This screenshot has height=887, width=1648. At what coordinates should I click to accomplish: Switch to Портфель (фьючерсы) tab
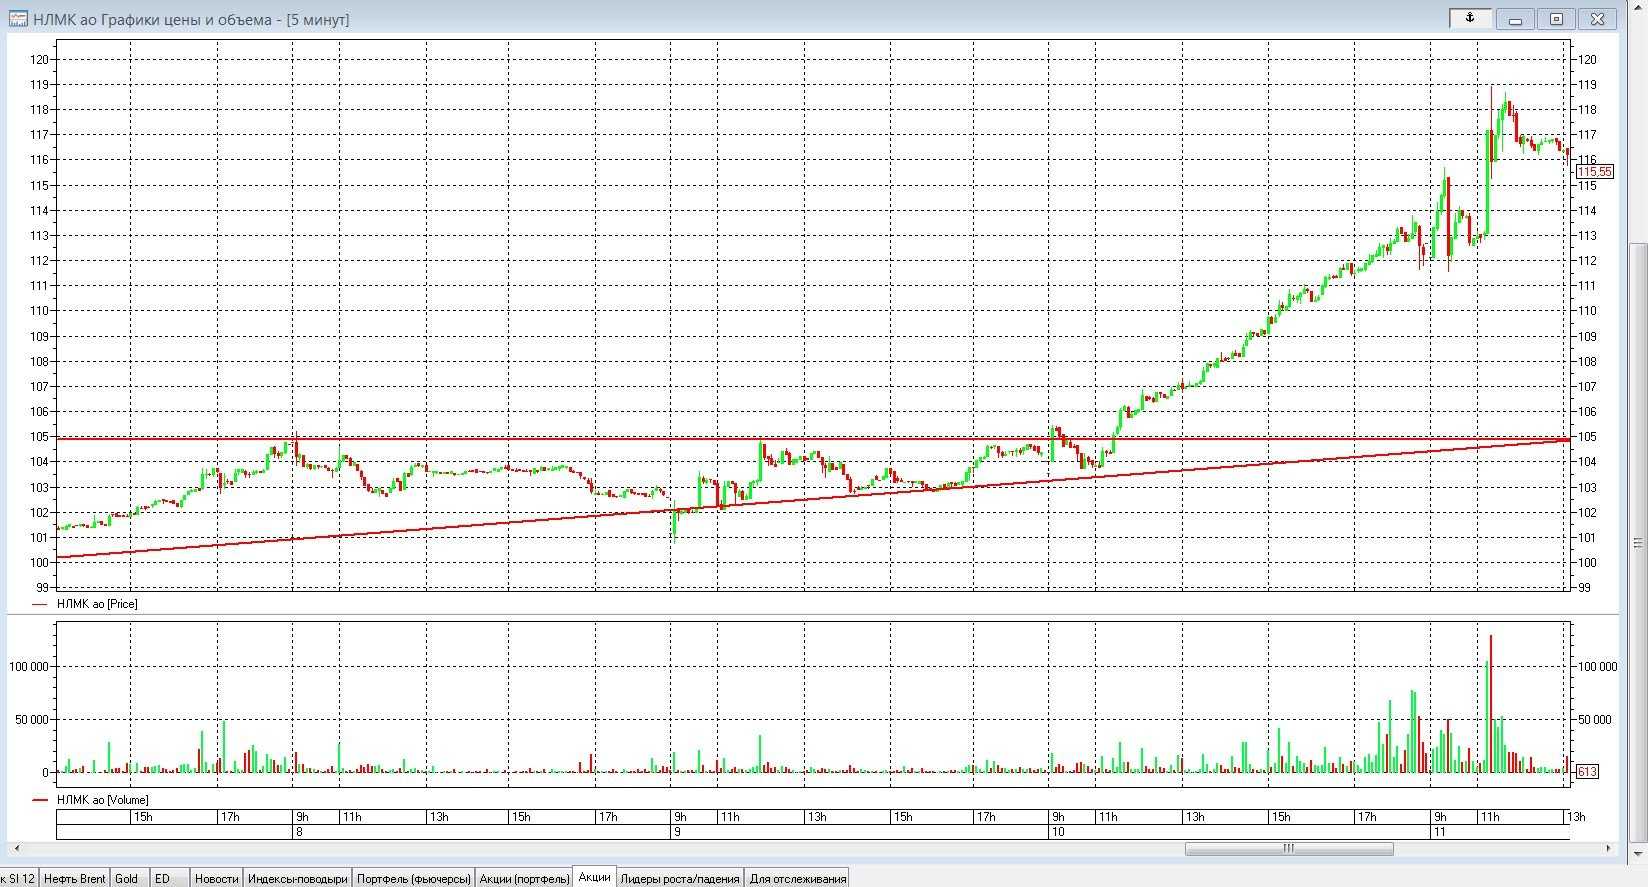[414, 878]
